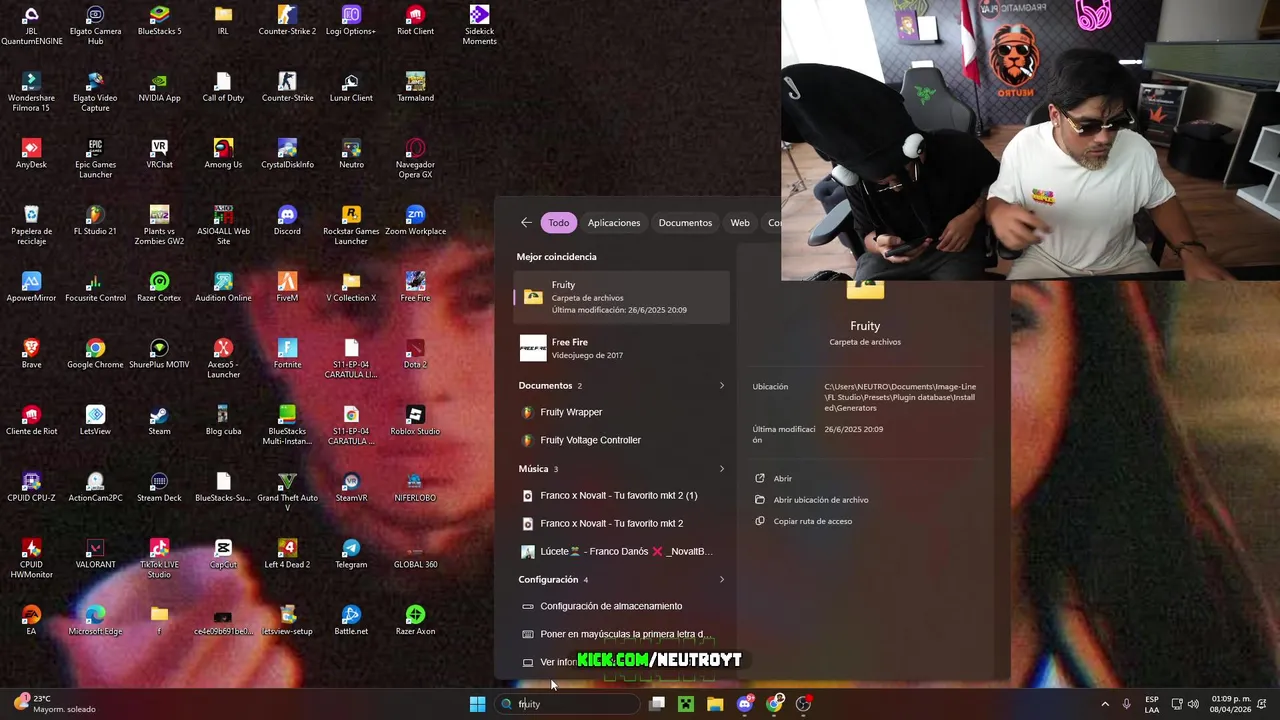Open the Riot Client desktop icon
Image resolution: width=1280 pixels, height=720 pixels.
[x=415, y=21]
